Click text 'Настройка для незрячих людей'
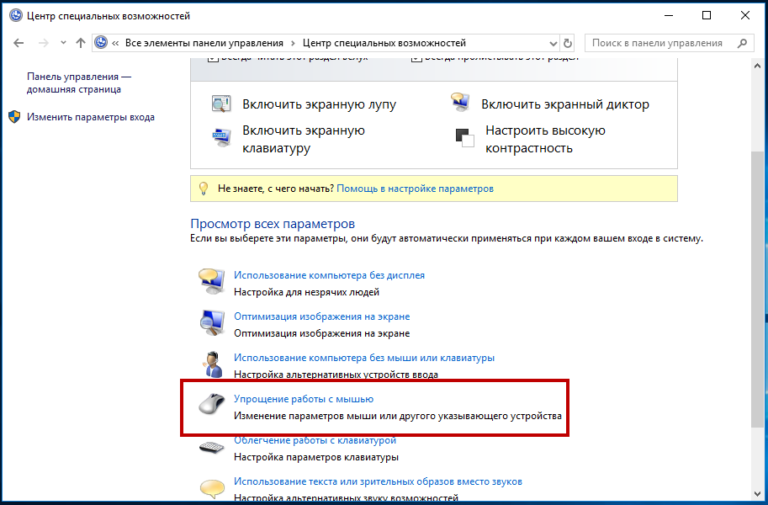Image resolution: width=768 pixels, height=505 pixels. coord(307,292)
